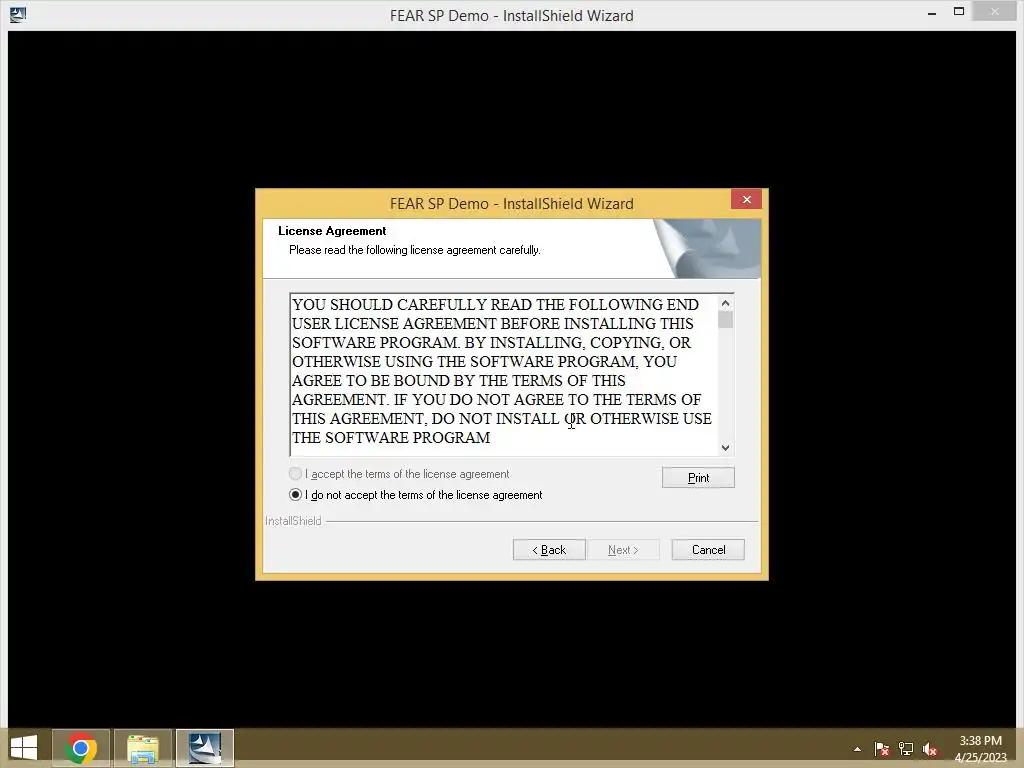This screenshot has width=1024, height=768.
Task: Select I do not accept terms radio
Action: (295, 494)
